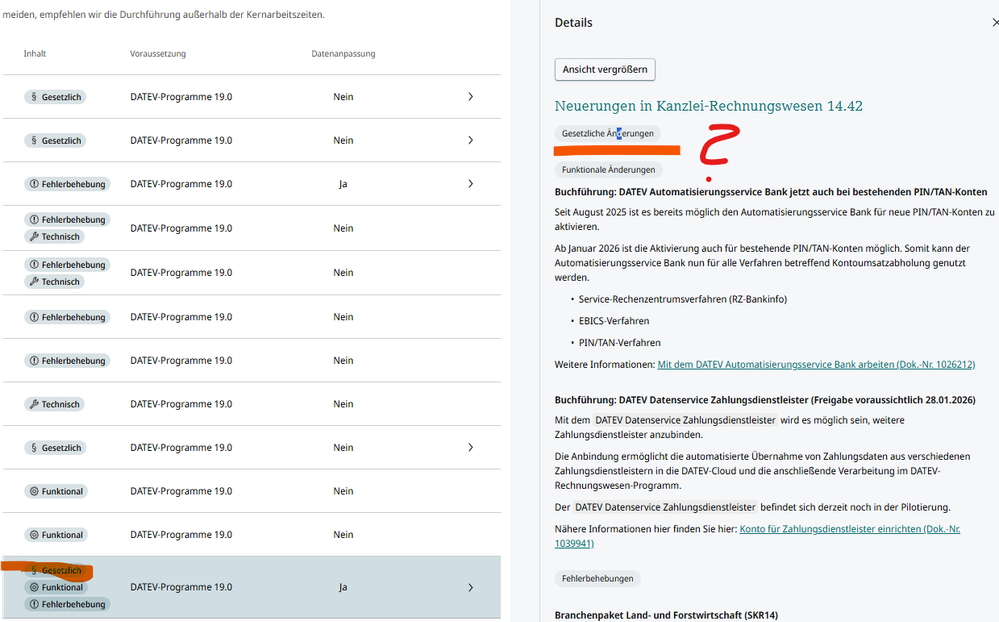Image resolution: width=999 pixels, height=622 pixels.
Task: Expand the topmost Gesetzlich row via its chevron
Action: pyautogui.click(x=470, y=97)
